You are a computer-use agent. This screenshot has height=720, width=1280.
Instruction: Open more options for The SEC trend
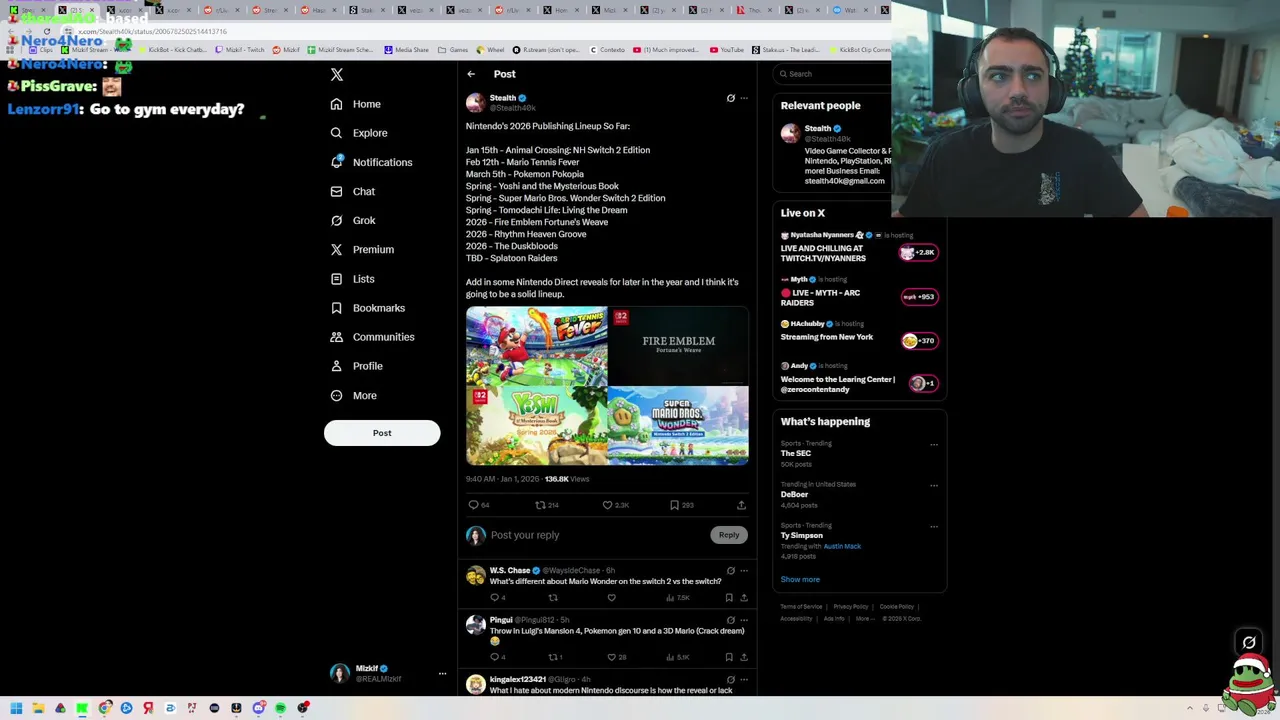click(934, 444)
